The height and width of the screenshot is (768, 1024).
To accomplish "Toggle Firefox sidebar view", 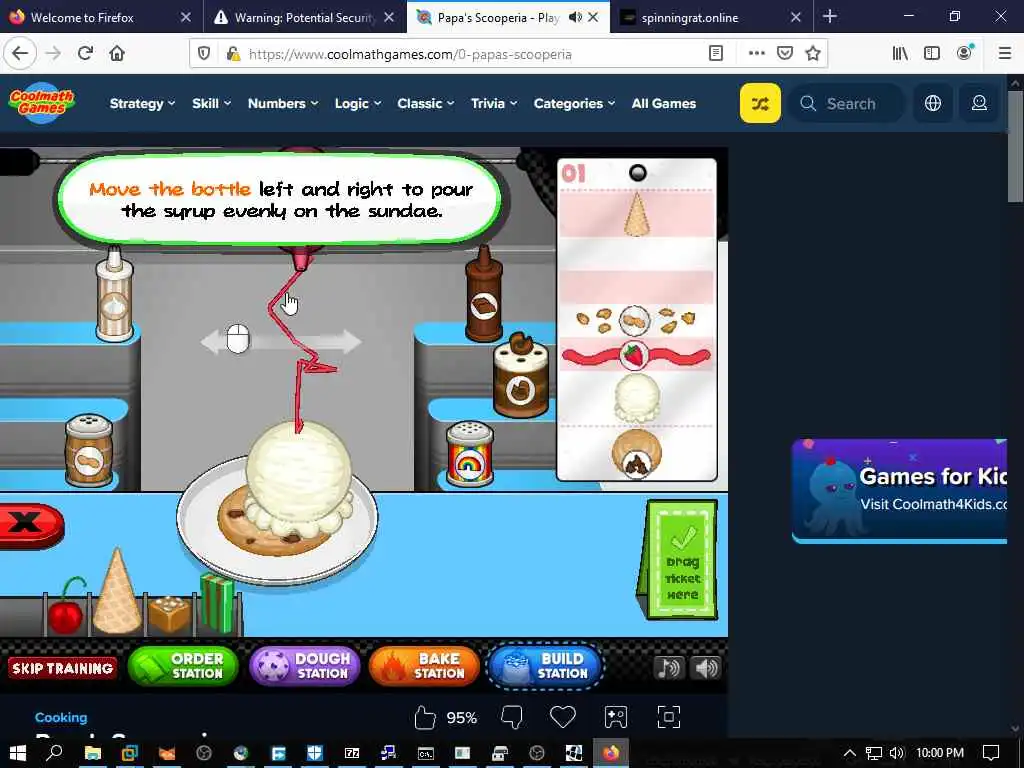I will pyautogui.click(x=932, y=53).
